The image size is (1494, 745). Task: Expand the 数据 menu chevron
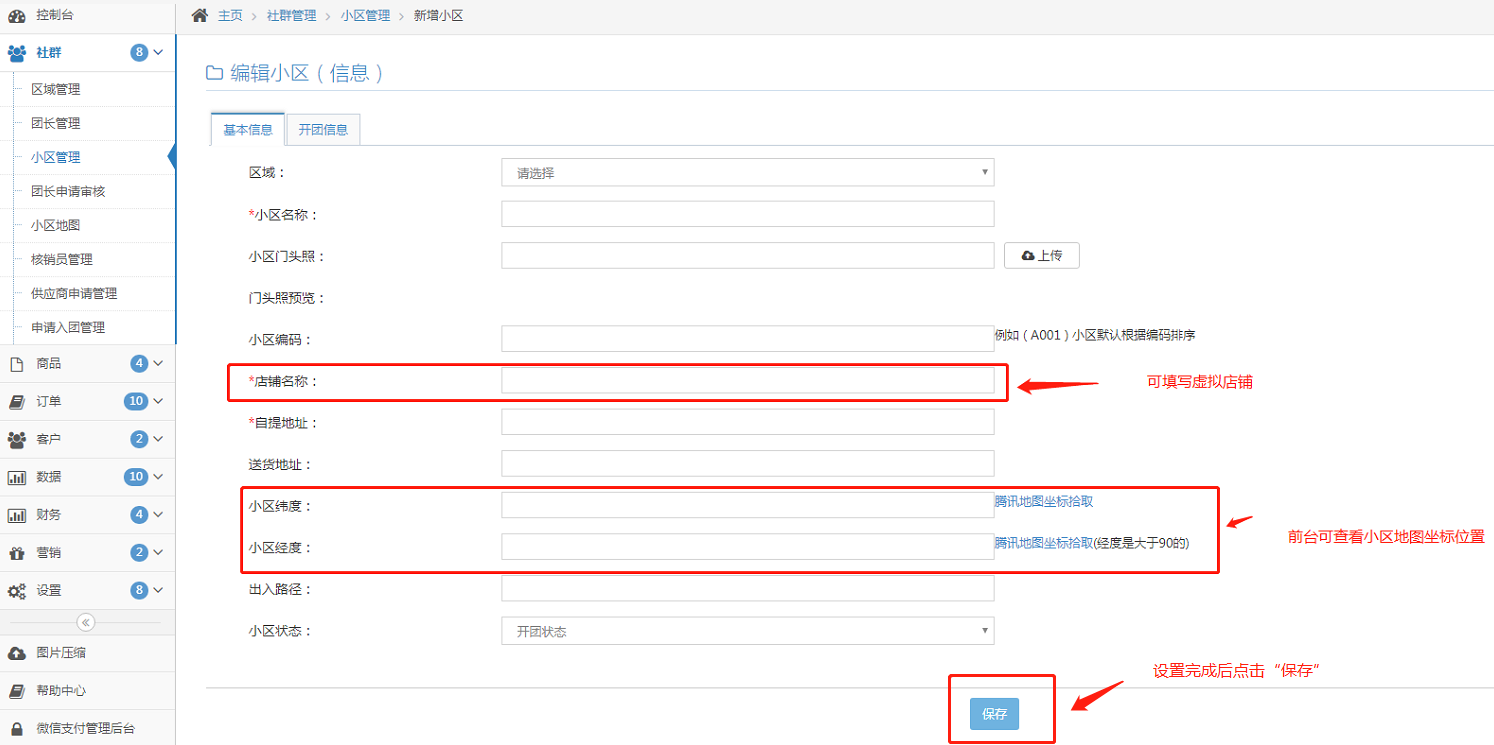(x=158, y=477)
